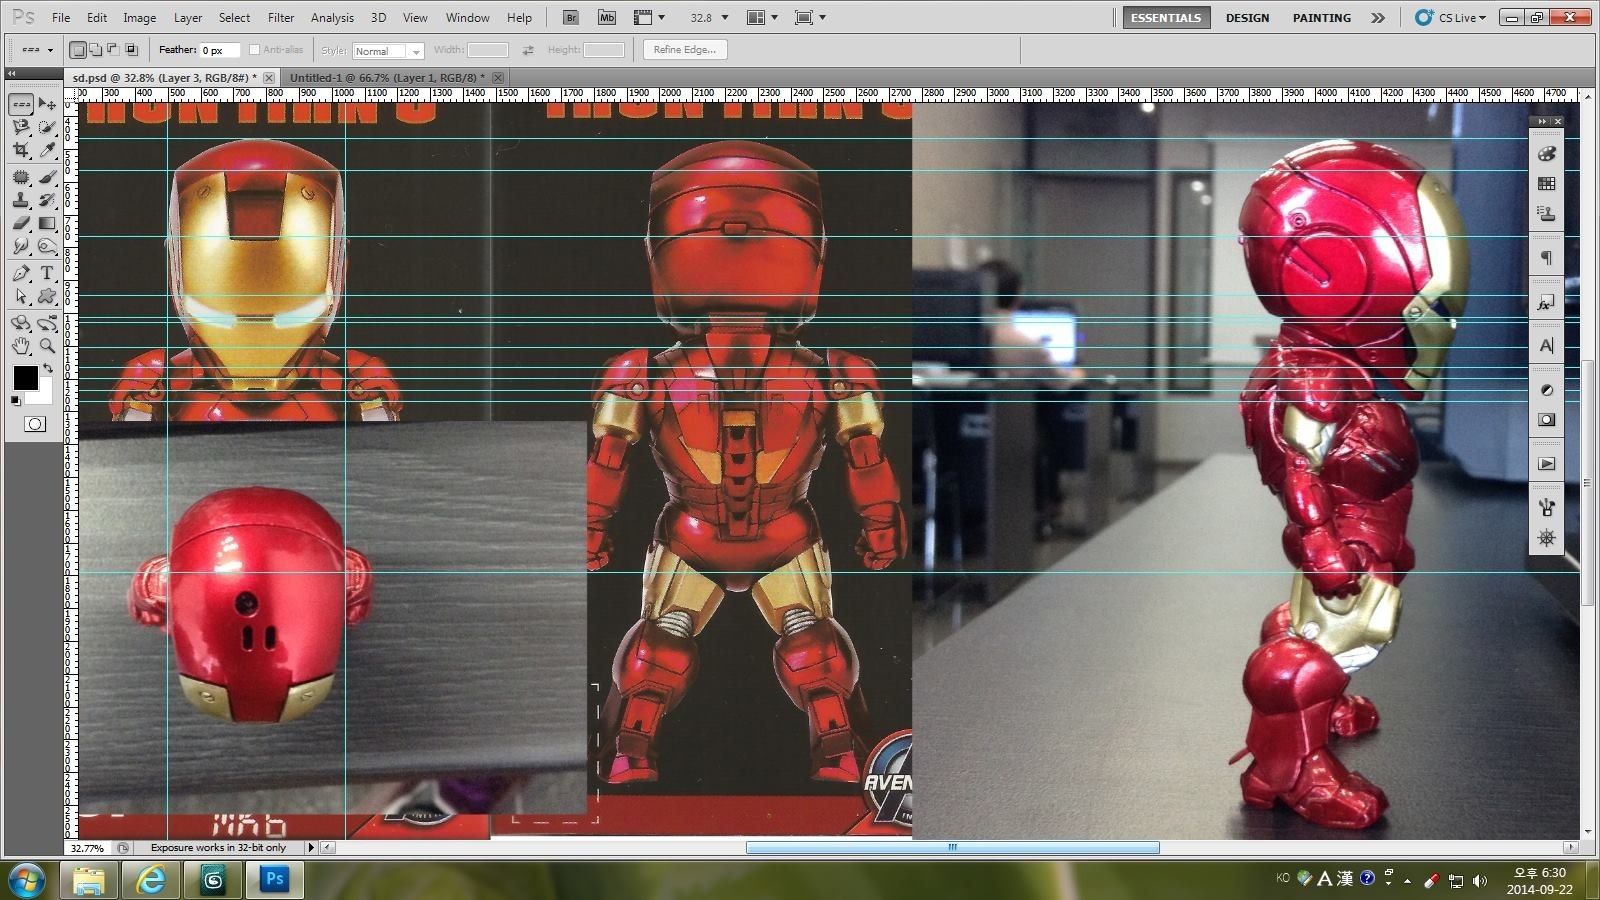This screenshot has height=900, width=1600.
Task: Click the Refine Edge button
Action: [685, 49]
